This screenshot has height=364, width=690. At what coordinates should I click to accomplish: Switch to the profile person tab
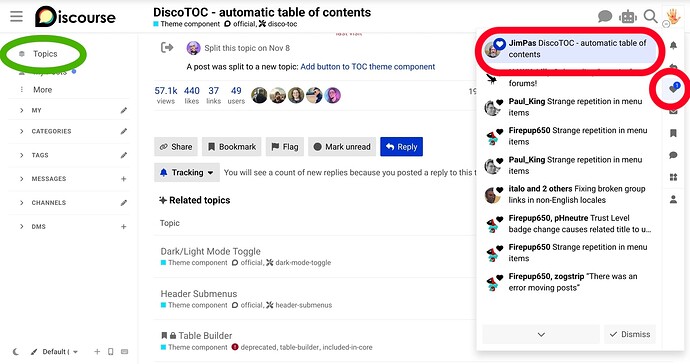[673, 199]
